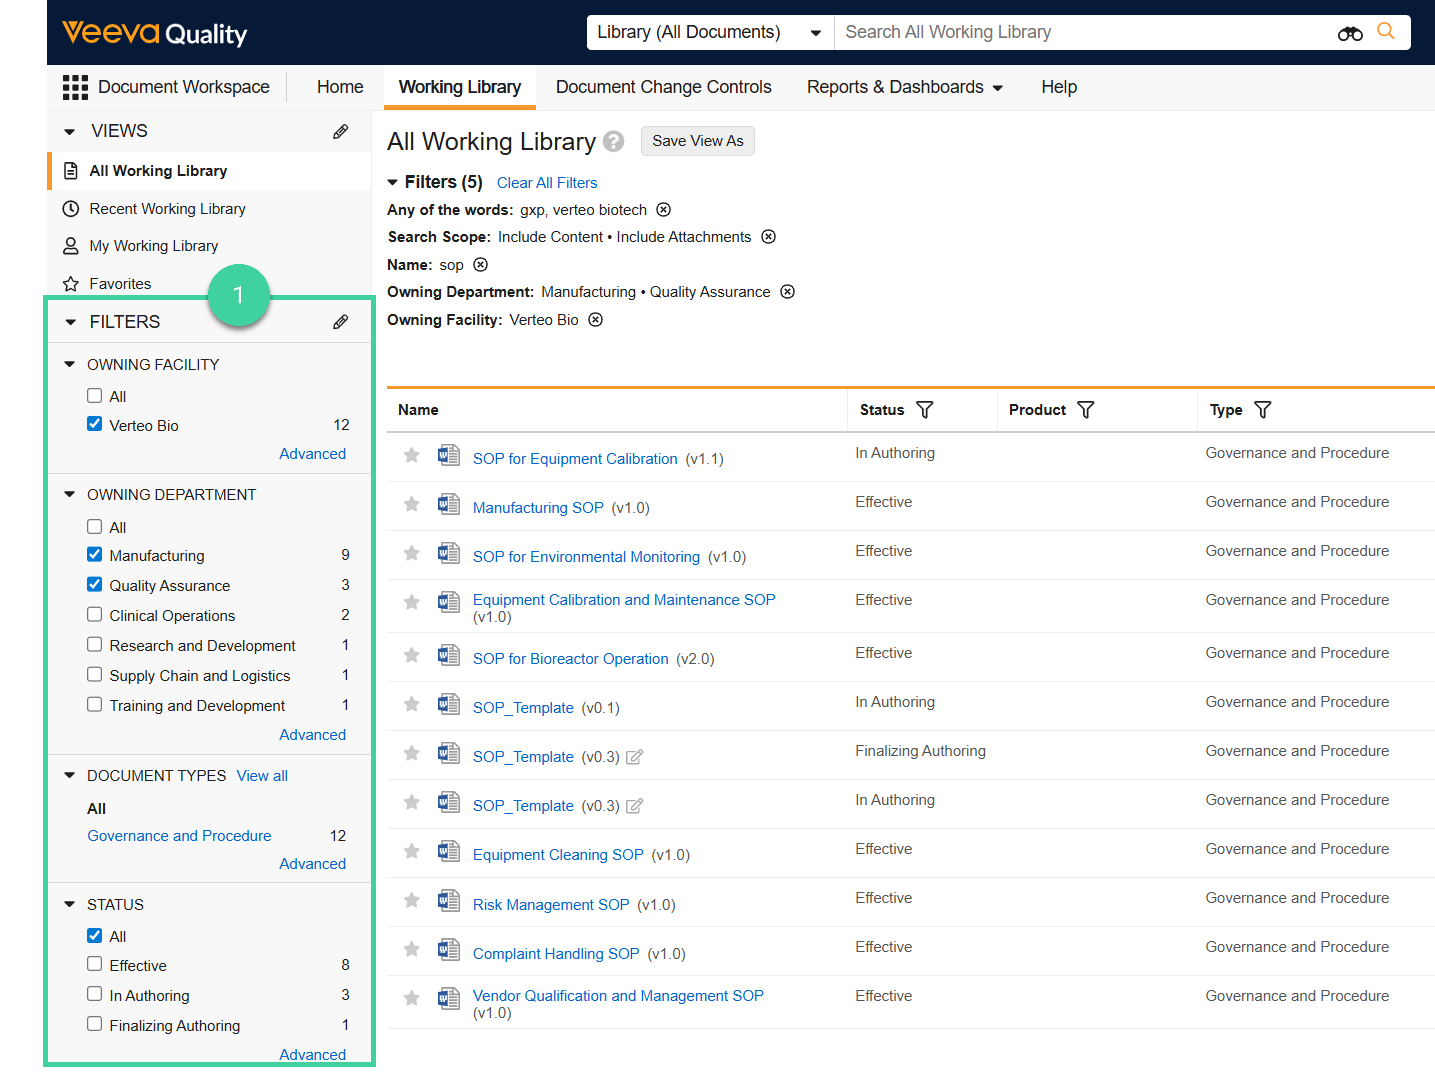Viewport: 1435px width, 1086px height.
Task: Edit views with the VIEWS pencil icon
Action: pyautogui.click(x=341, y=131)
